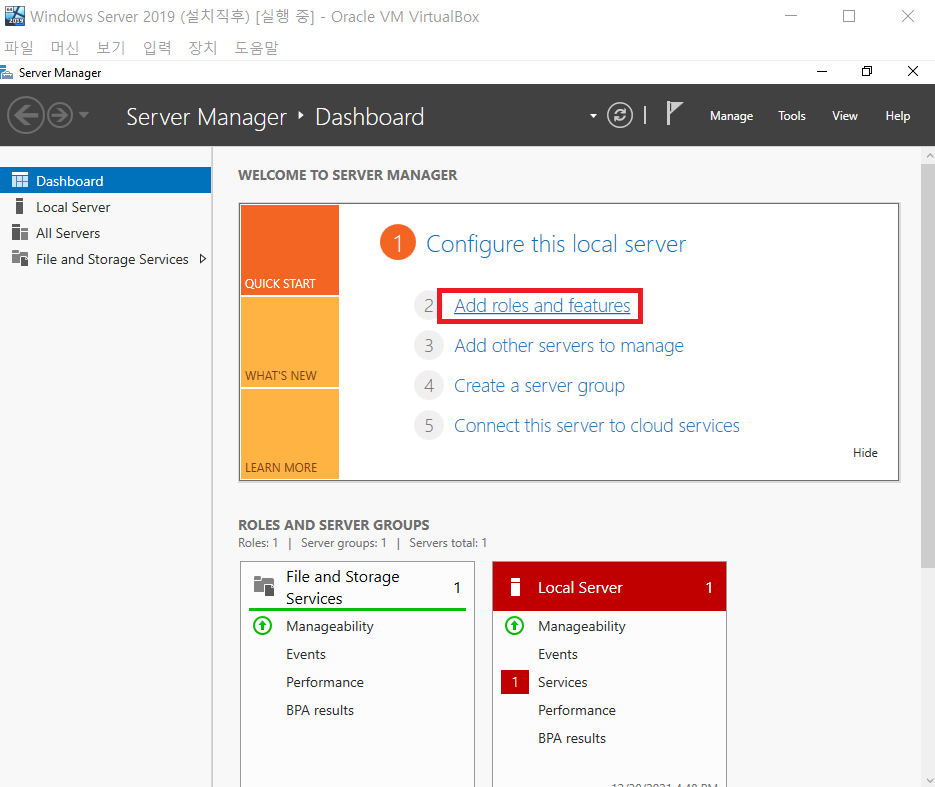Open the Manage menu

731,116
